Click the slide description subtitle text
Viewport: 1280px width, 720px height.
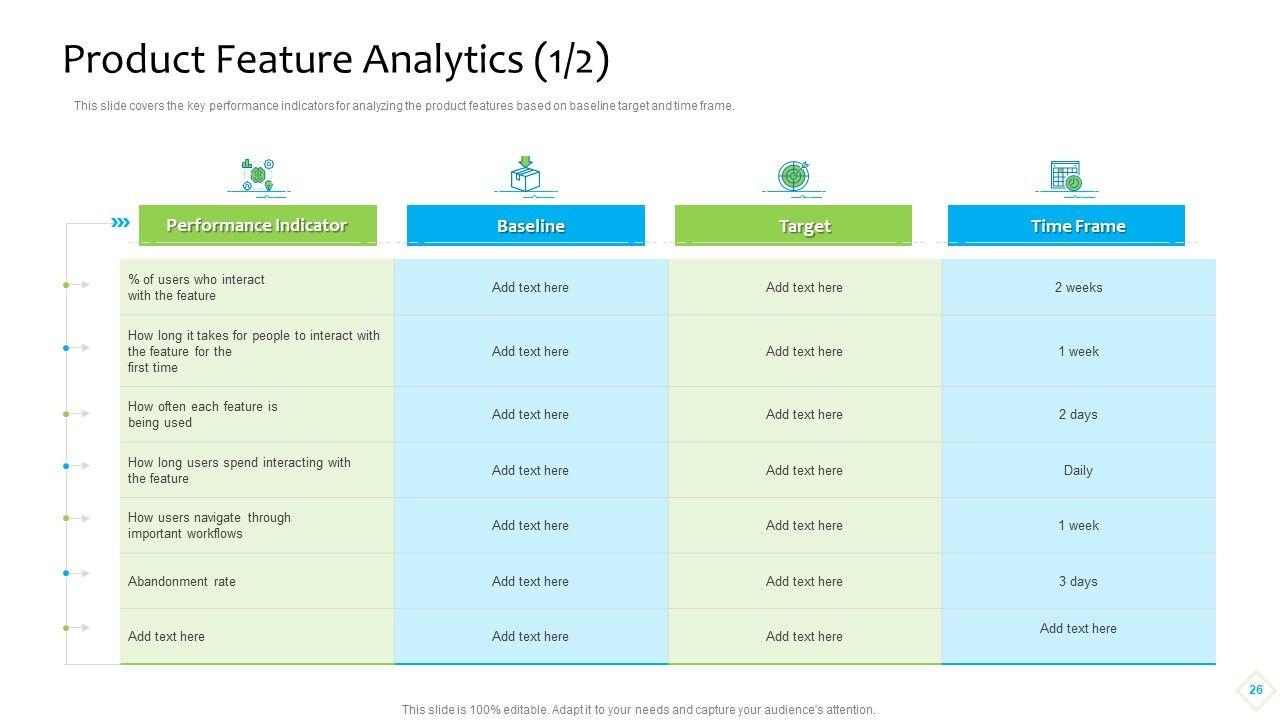point(404,106)
